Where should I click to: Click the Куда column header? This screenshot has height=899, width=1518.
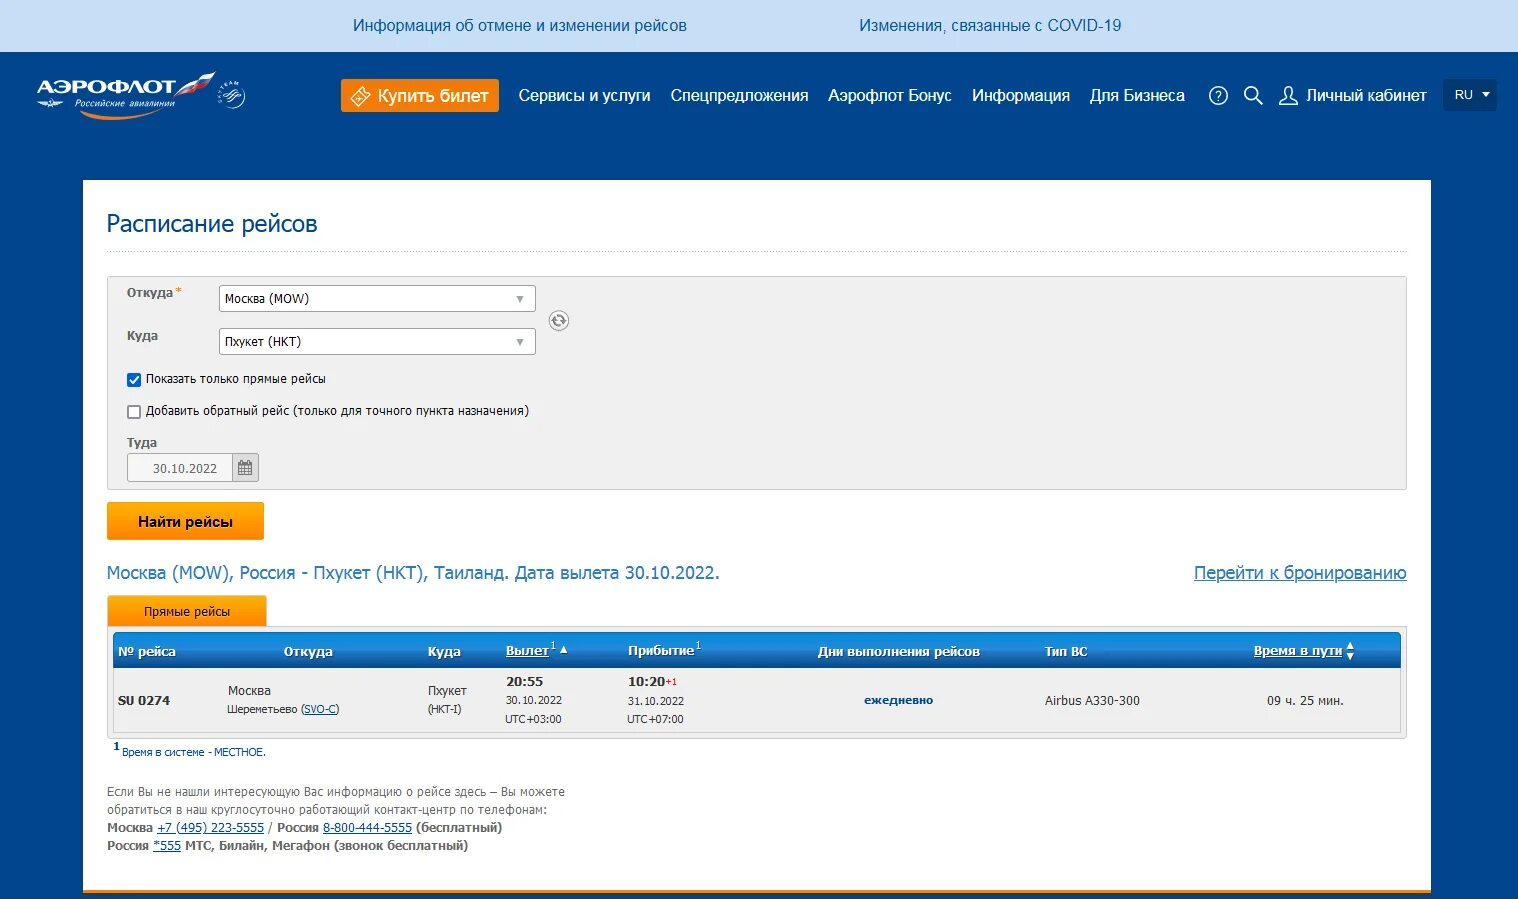coord(444,652)
